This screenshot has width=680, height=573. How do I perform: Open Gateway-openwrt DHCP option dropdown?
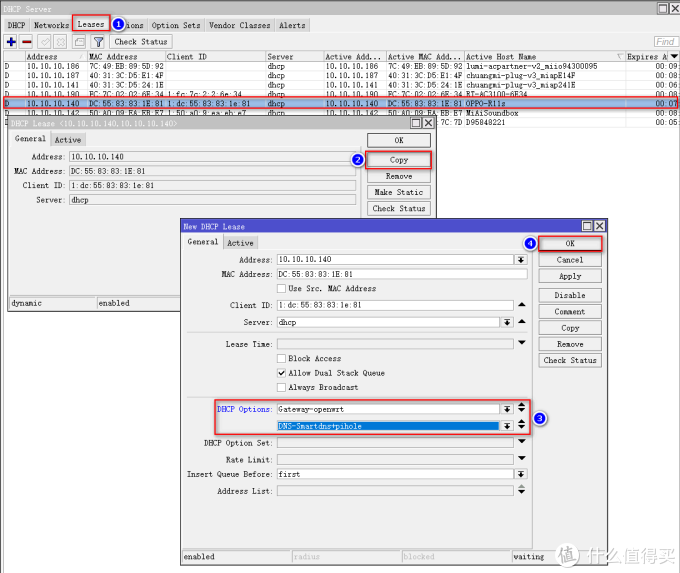coord(507,409)
